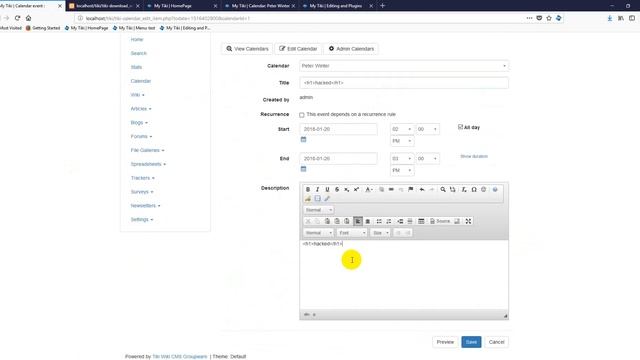
Task: Bookmark this page with the star icon
Action: tap(549, 18)
